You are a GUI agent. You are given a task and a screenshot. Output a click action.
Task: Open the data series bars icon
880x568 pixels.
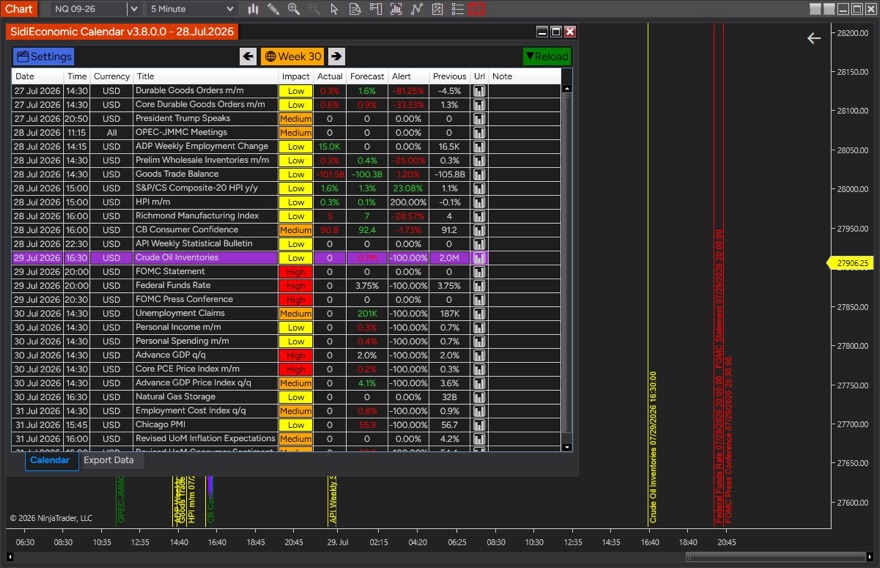(396, 9)
